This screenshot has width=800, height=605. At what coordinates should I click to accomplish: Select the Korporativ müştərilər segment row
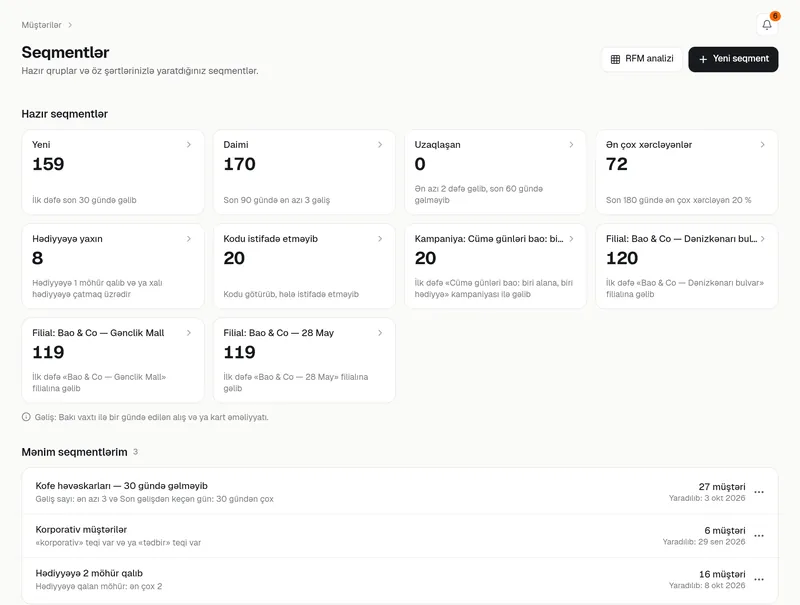tap(400, 536)
